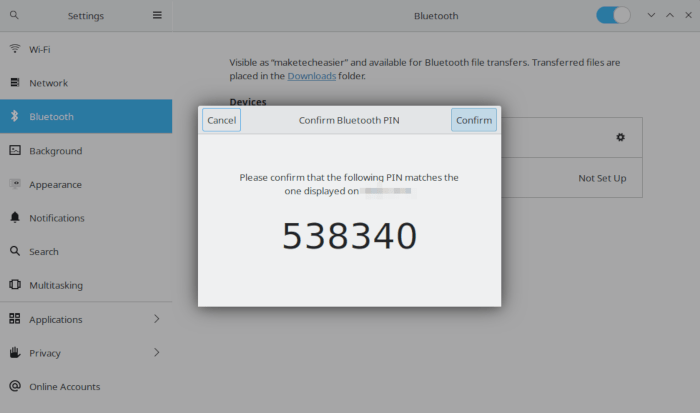The width and height of the screenshot is (700, 413).
Task: Select the Bluetooth sidebar entry
Action: [x=86, y=116]
